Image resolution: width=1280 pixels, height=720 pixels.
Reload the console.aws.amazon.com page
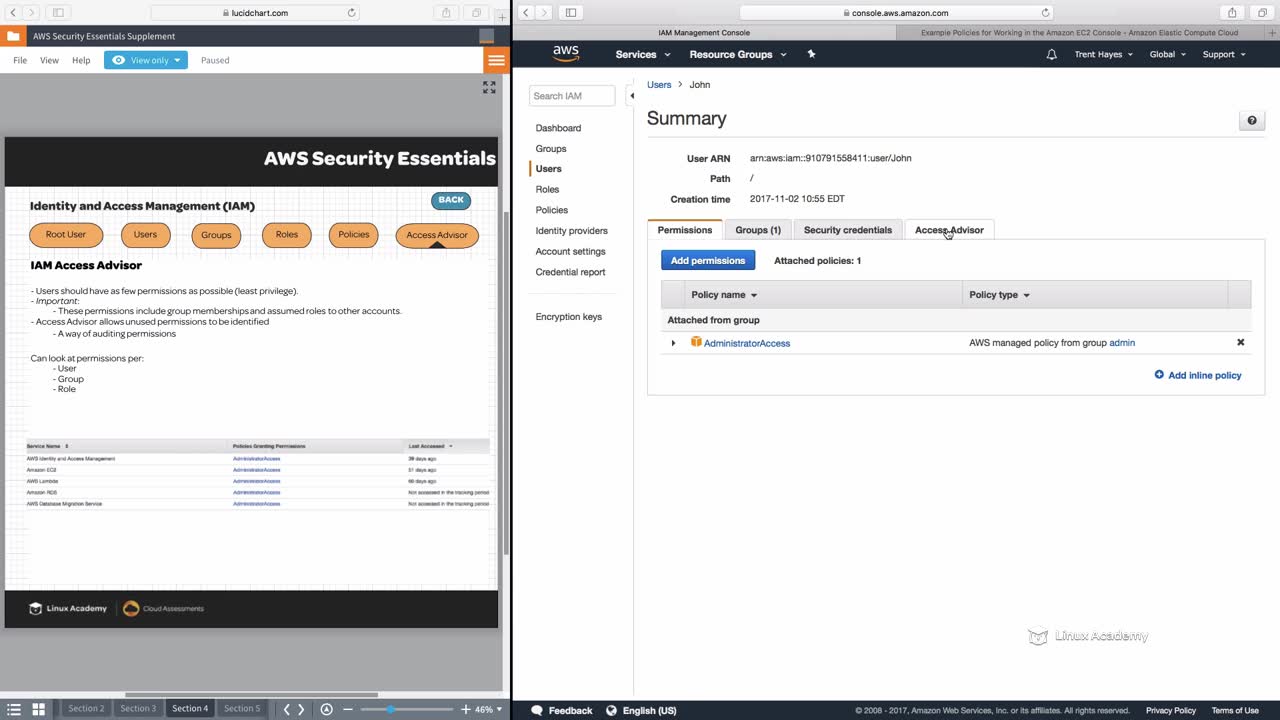coord(1046,13)
